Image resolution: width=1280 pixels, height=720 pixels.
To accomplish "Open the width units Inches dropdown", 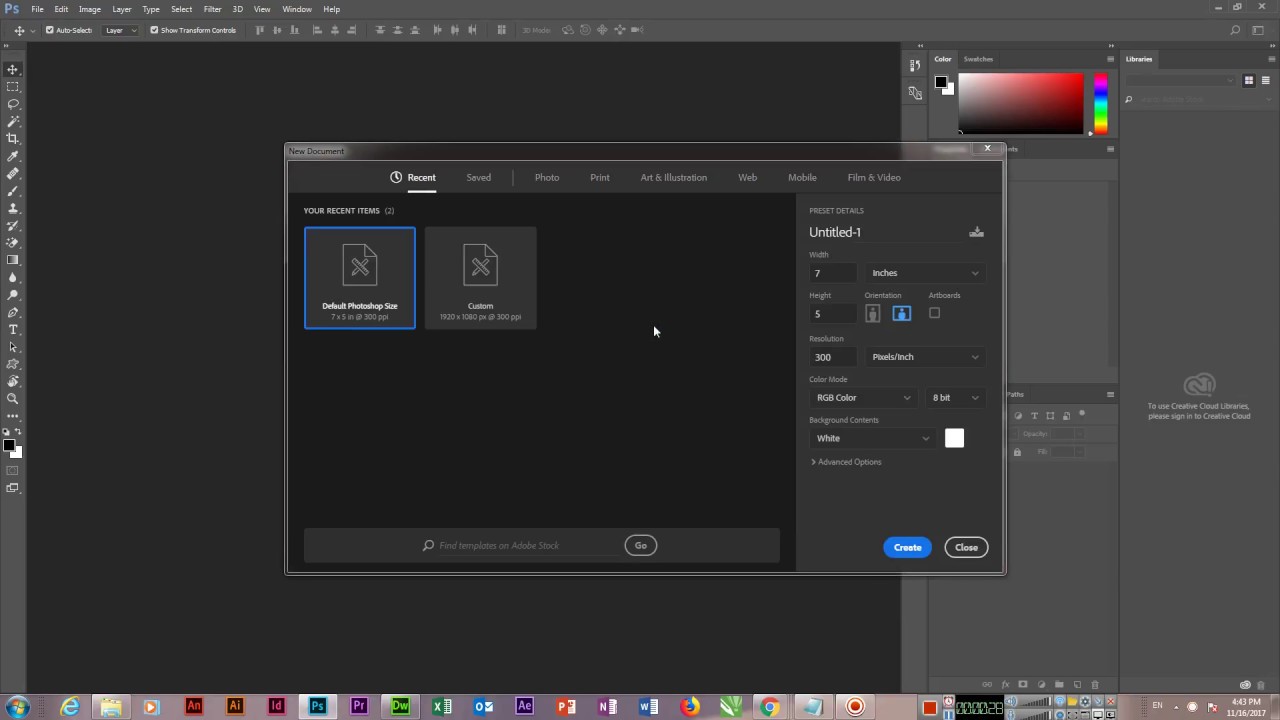I will click(925, 273).
